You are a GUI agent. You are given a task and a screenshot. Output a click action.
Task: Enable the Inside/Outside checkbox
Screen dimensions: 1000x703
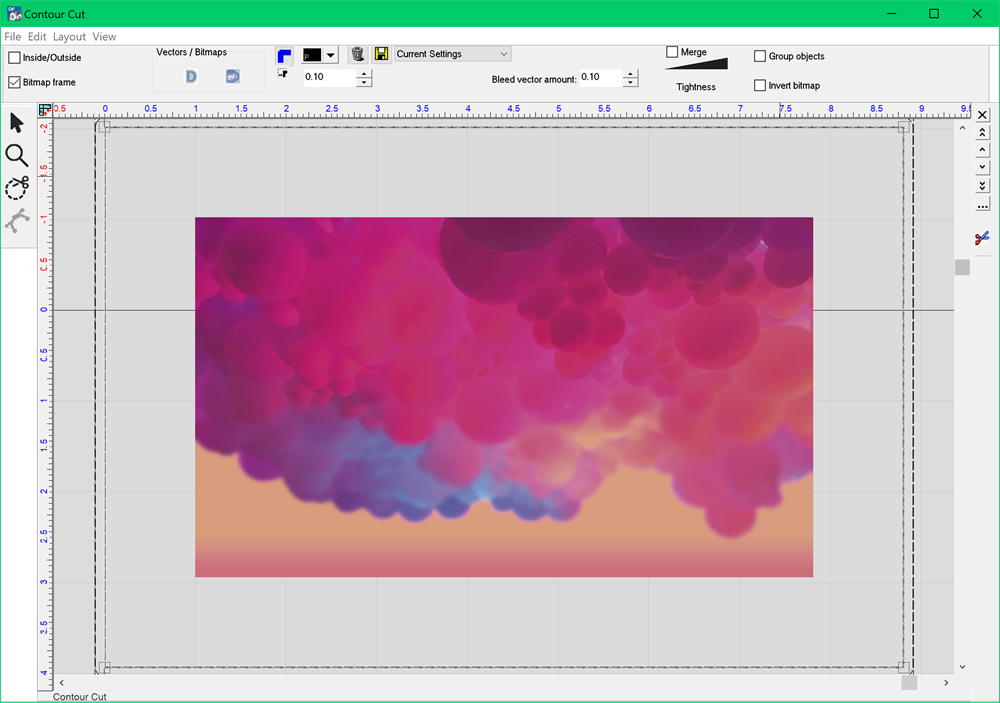point(15,58)
